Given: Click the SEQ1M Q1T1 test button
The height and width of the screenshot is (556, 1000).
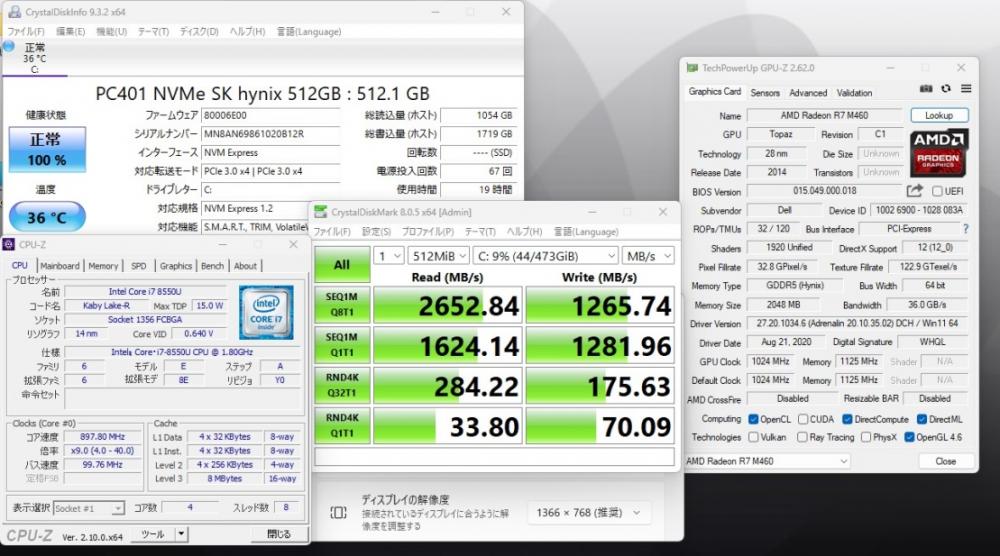Looking at the screenshot, I should coord(342,345).
